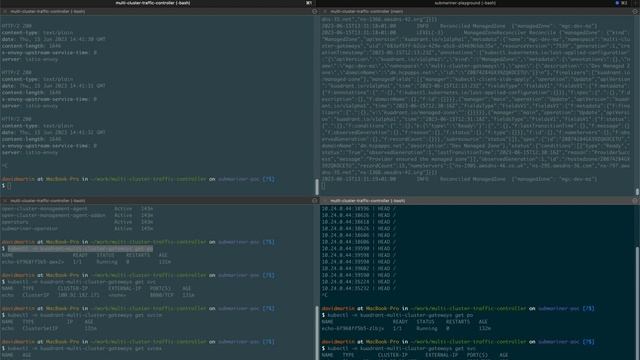The height and width of the screenshot is (360, 640).
Task: Click the ClusterSetIP service import row
Action: [x=49, y=329]
